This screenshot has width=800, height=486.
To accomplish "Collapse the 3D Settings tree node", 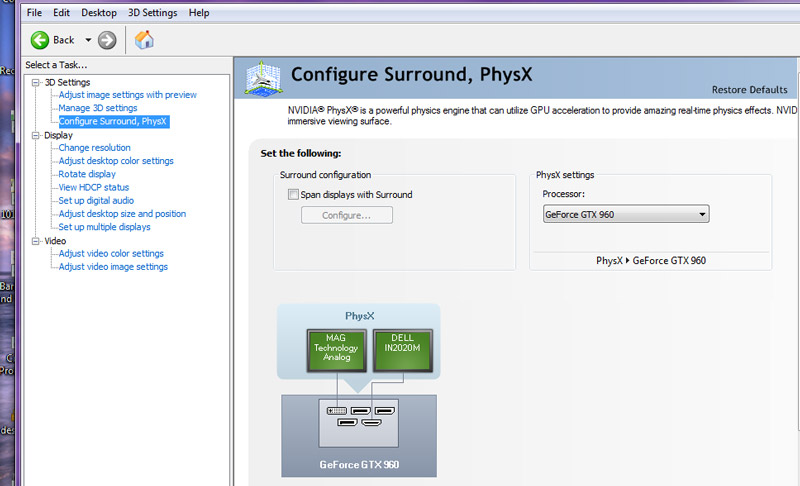I will (35, 82).
